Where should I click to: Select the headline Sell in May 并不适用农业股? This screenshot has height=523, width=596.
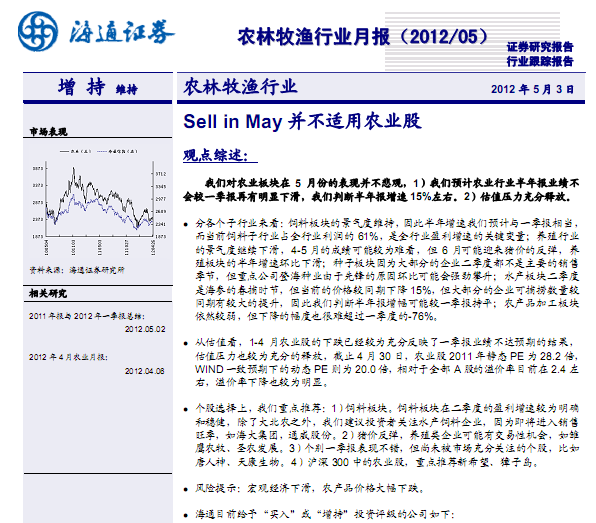coord(303,122)
